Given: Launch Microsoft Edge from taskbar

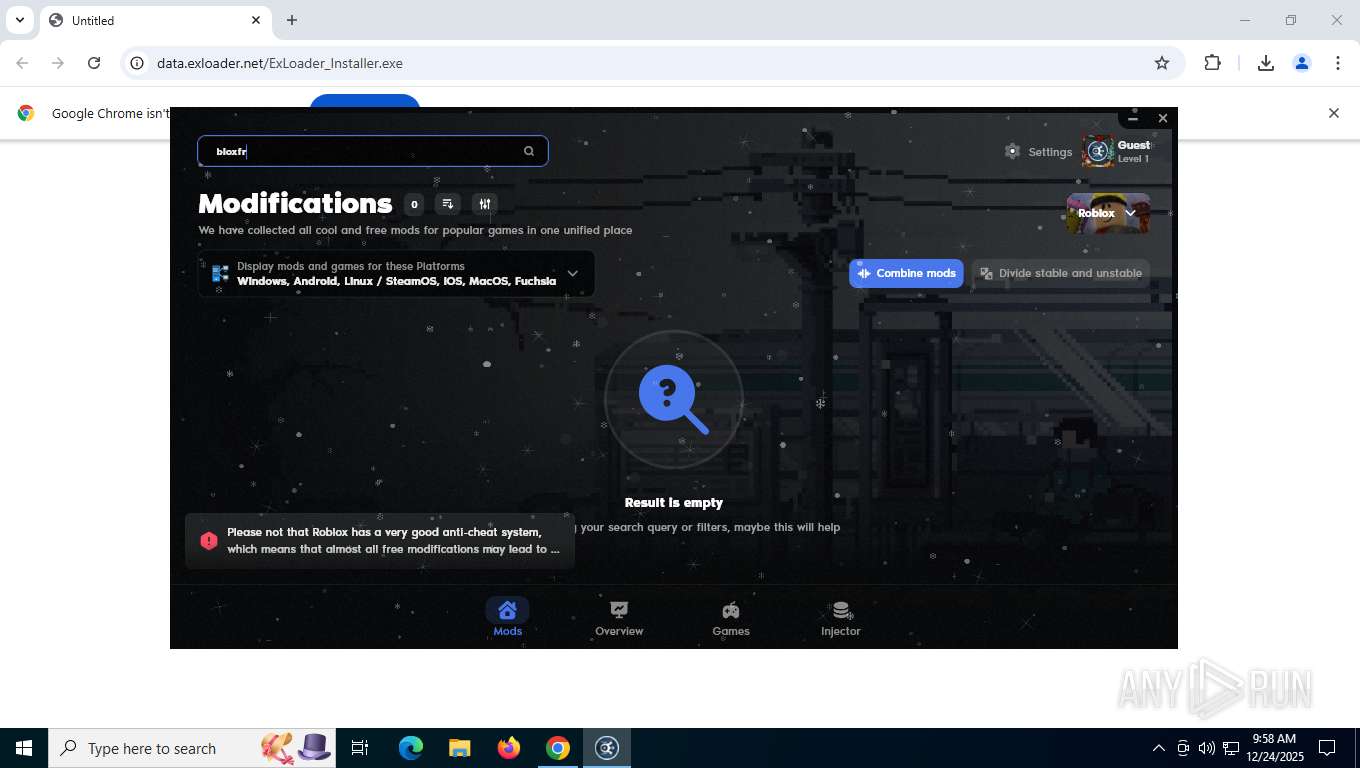Looking at the screenshot, I should pos(411,748).
